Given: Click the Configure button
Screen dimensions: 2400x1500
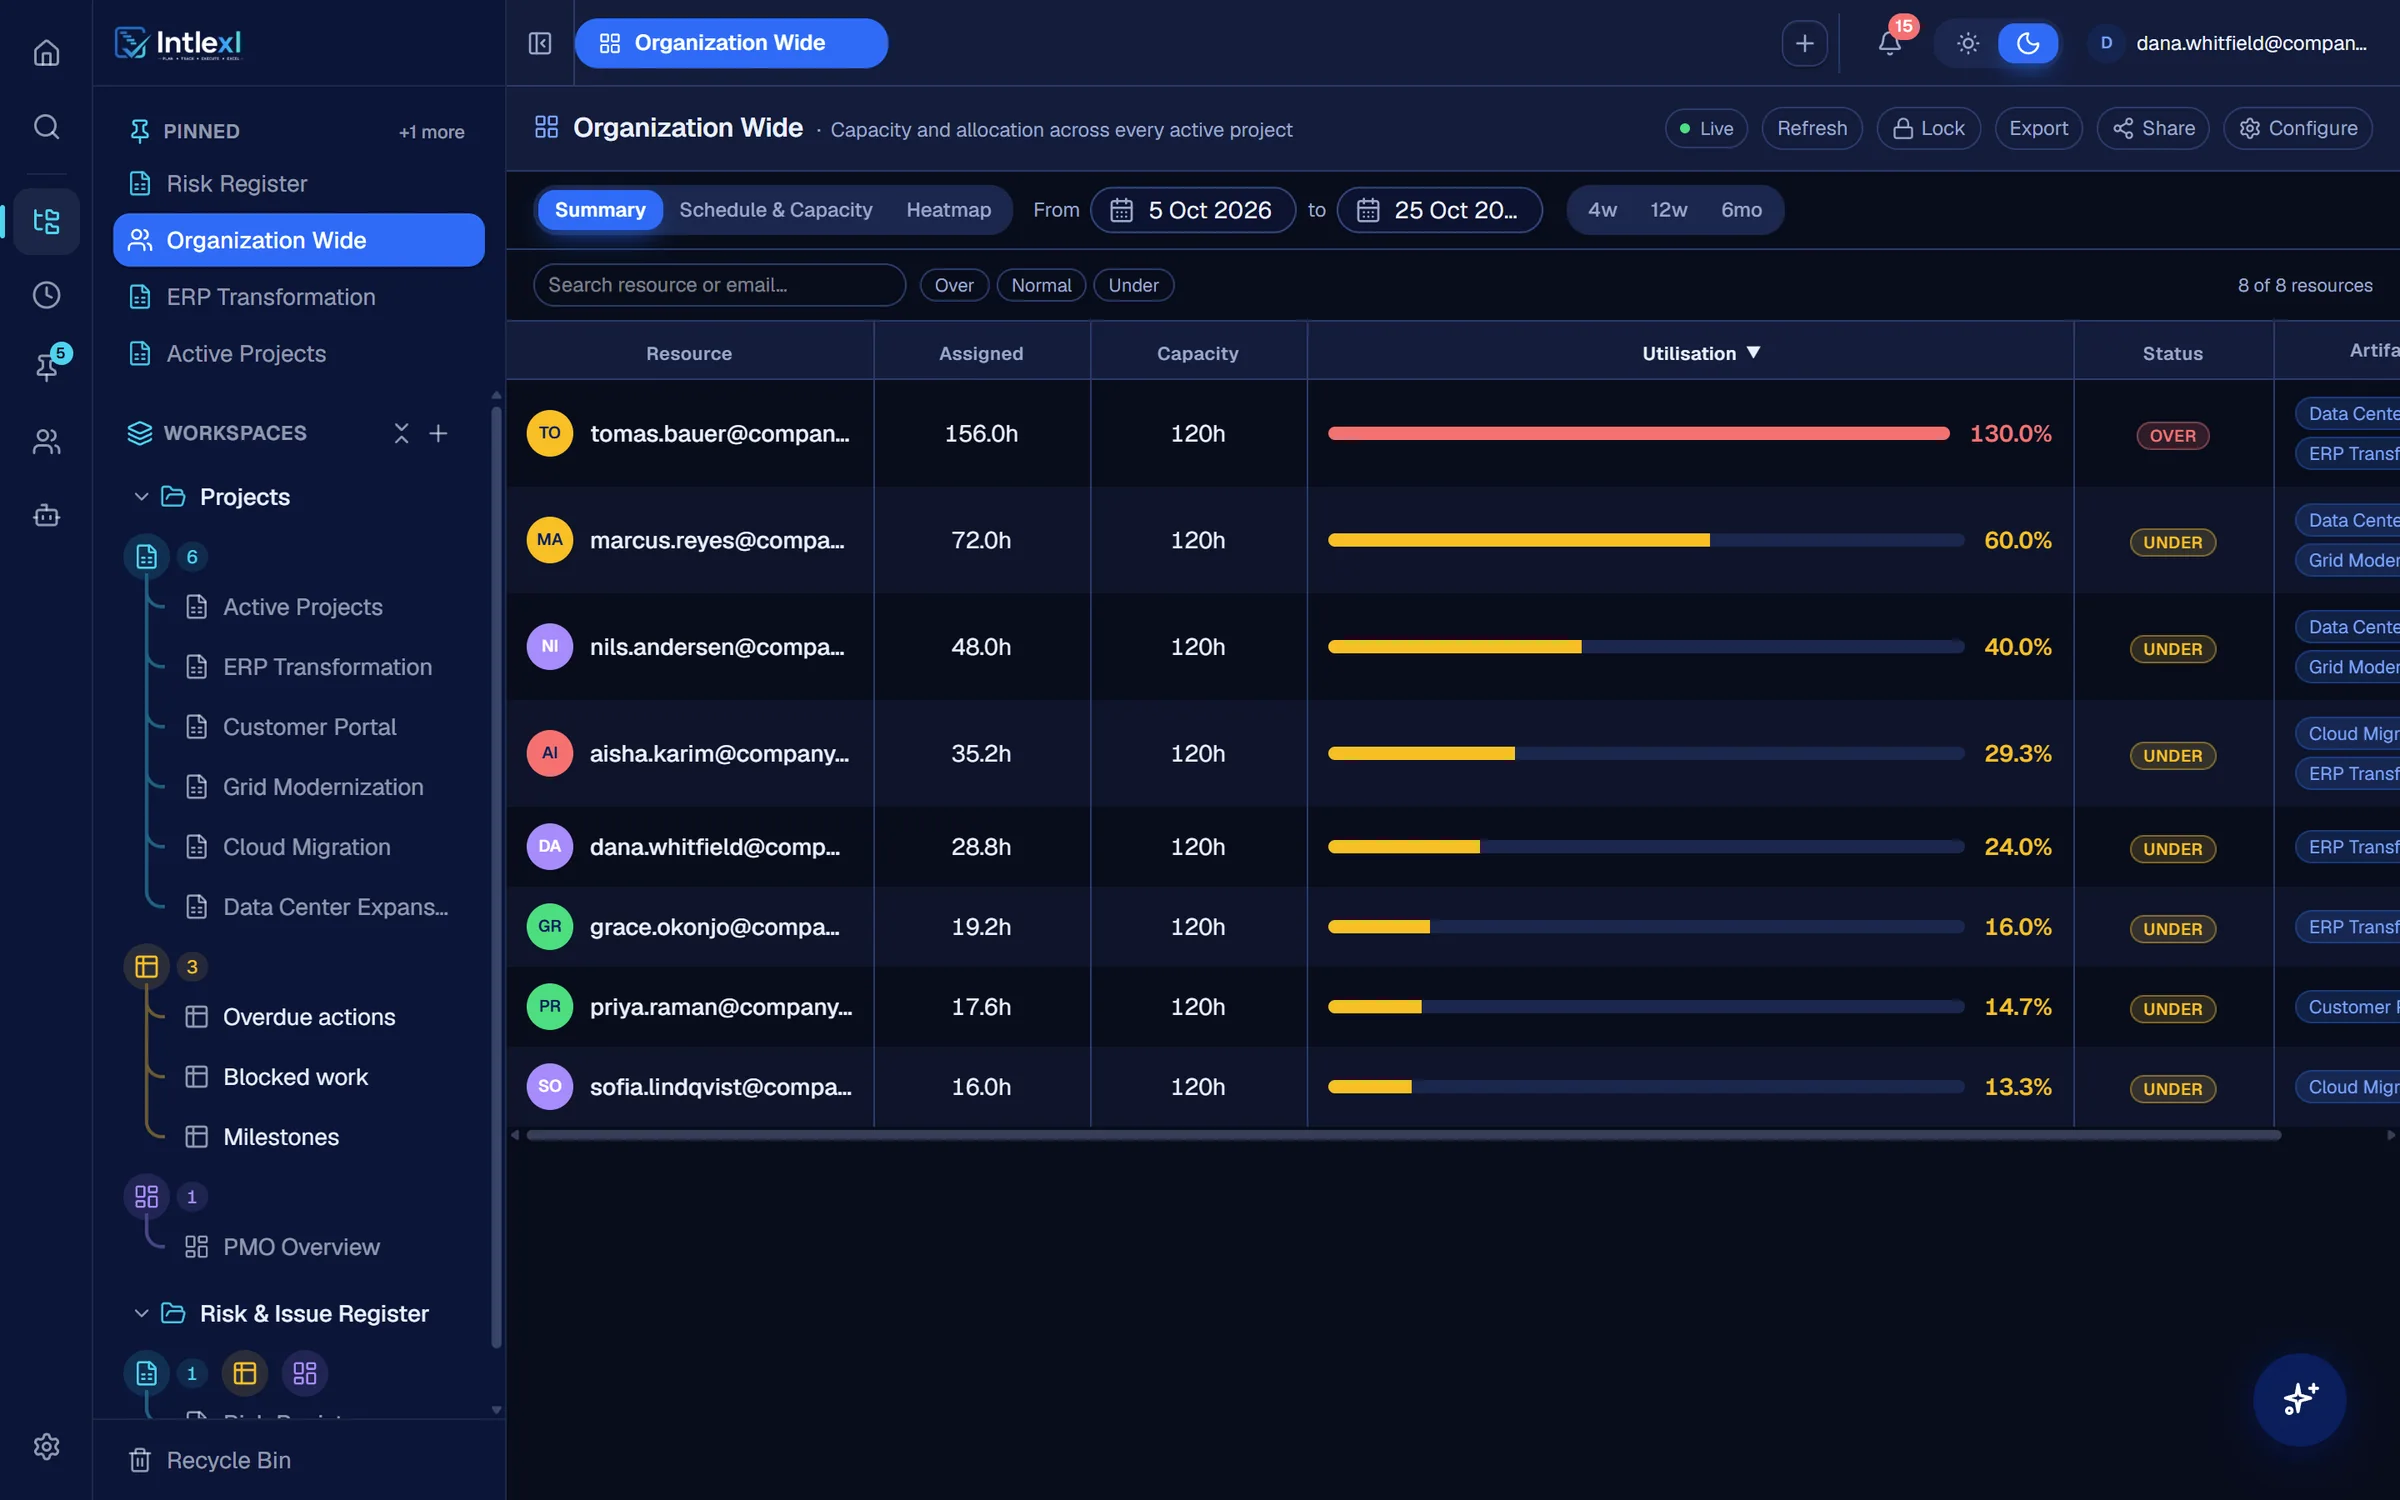Looking at the screenshot, I should tap(2297, 128).
